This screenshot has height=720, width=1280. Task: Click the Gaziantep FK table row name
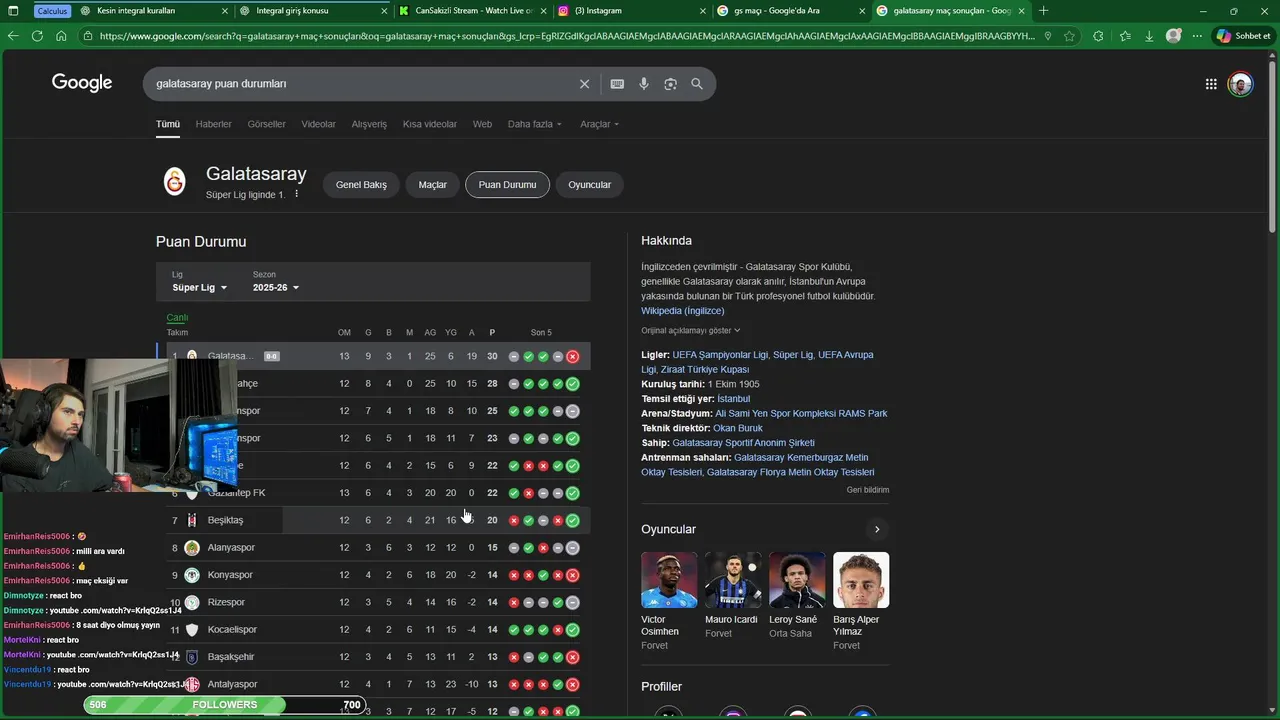[x=236, y=493]
